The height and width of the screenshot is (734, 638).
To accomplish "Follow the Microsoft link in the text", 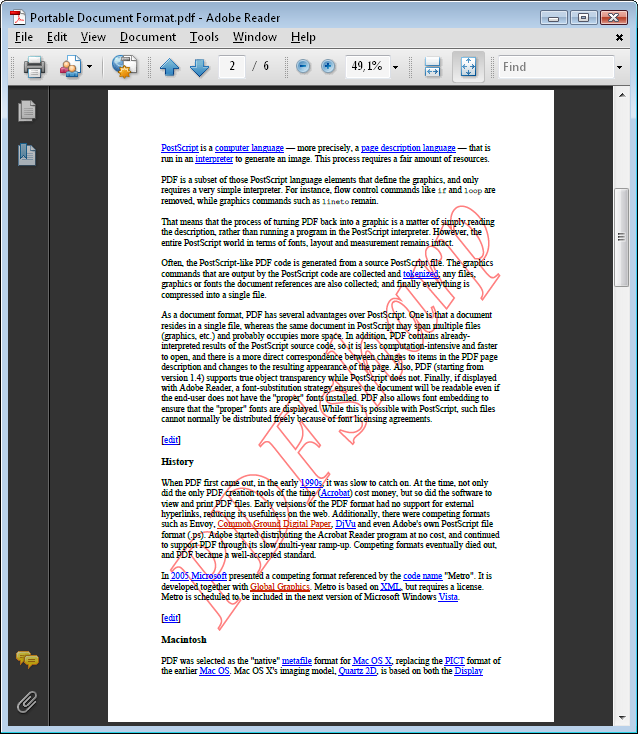I will click(210, 576).
